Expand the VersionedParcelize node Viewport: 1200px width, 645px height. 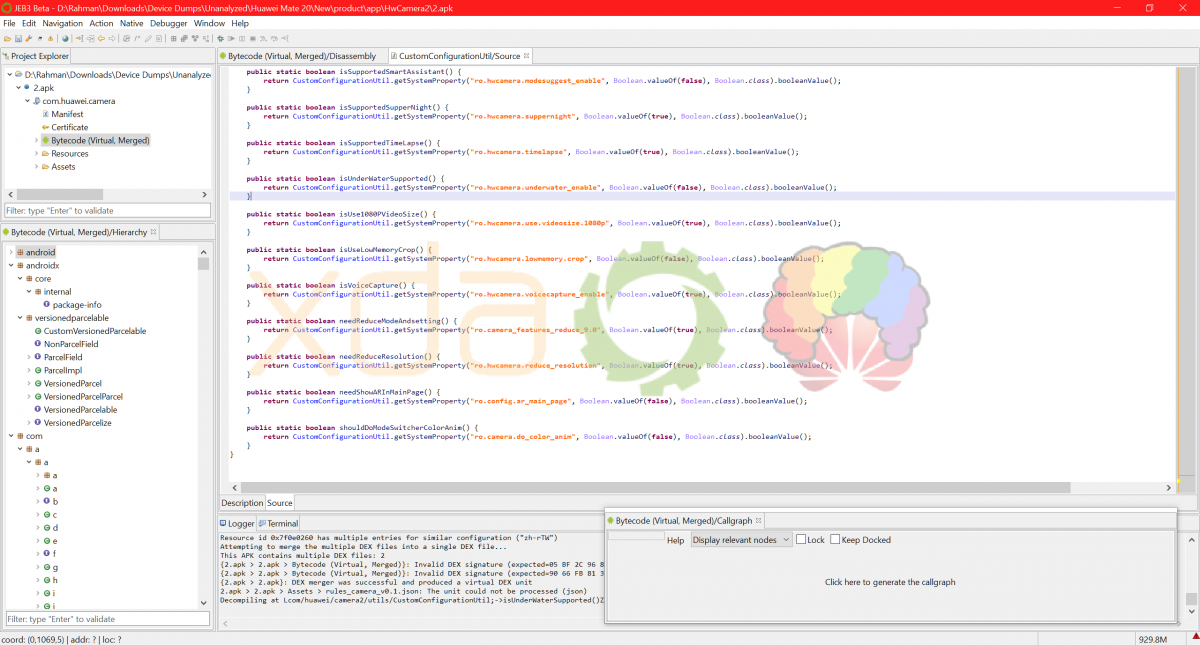[28, 423]
